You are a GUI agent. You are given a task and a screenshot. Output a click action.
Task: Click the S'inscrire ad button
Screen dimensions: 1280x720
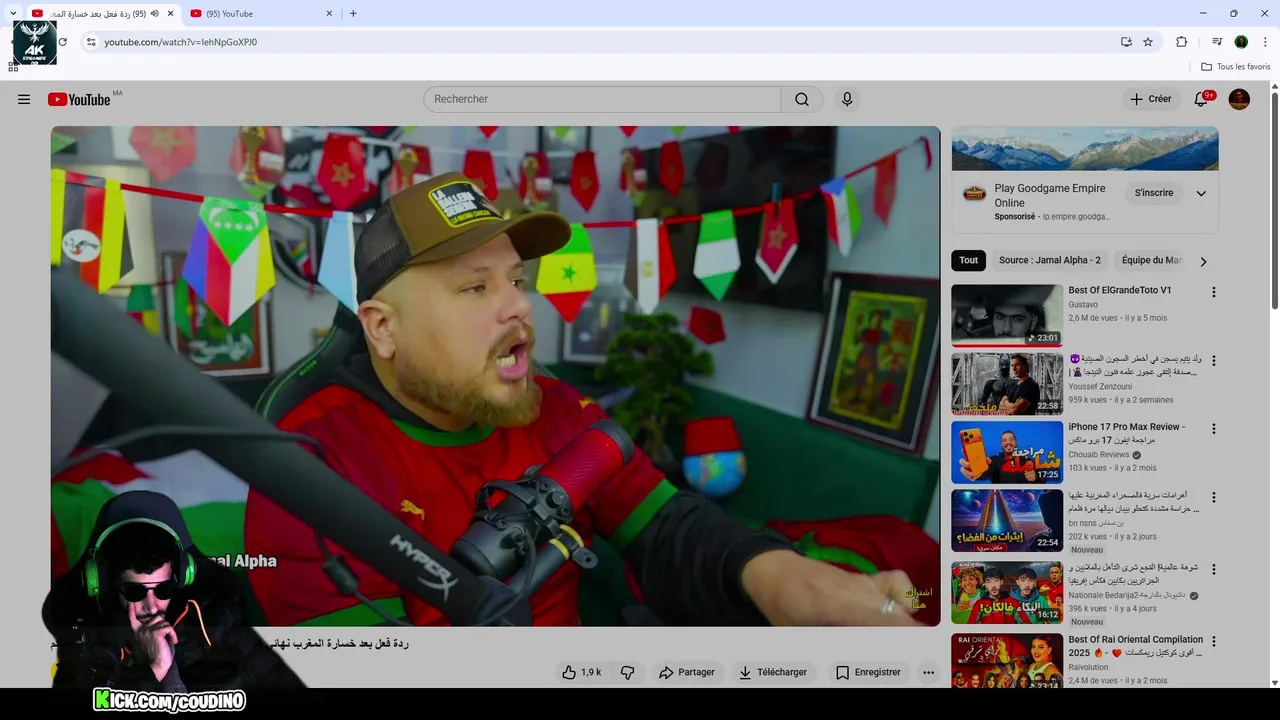(x=1154, y=193)
